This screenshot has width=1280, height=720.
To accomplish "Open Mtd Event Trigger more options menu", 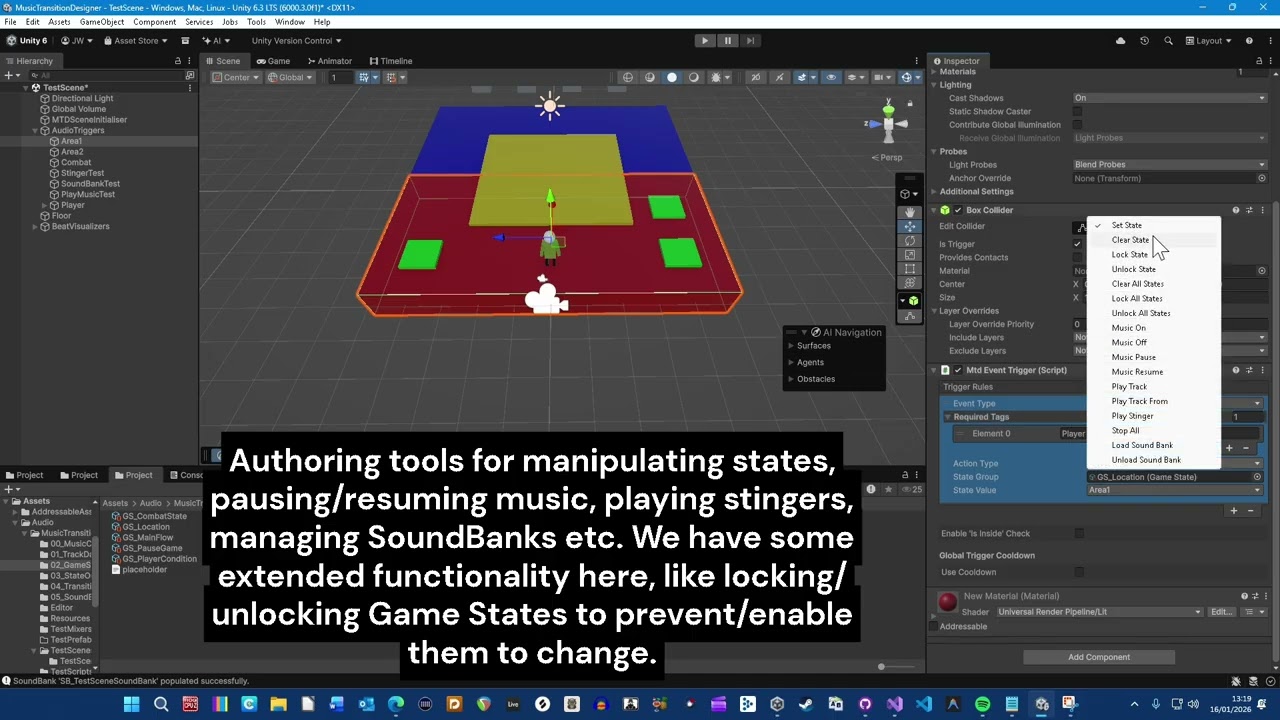I will click(x=1262, y=370).
